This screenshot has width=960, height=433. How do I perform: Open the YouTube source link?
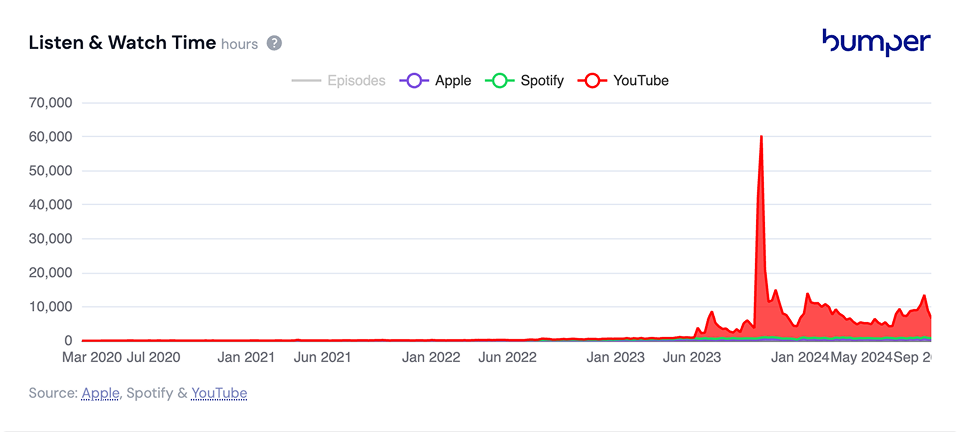tap(219, 393)
